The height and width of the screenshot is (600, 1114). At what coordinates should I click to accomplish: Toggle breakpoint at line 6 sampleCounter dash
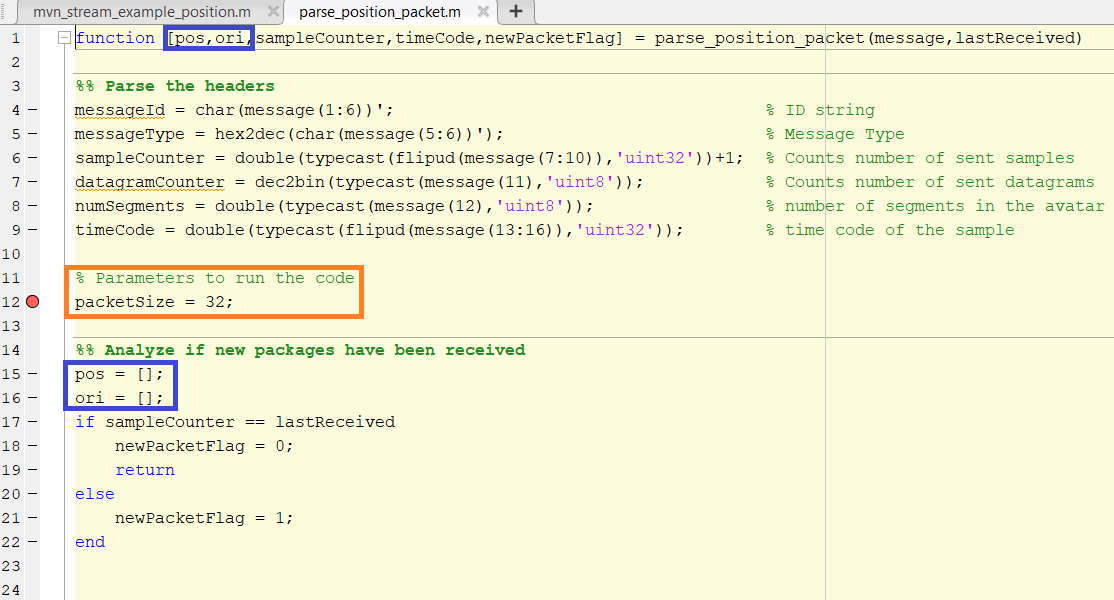click(x=33, y=158)
